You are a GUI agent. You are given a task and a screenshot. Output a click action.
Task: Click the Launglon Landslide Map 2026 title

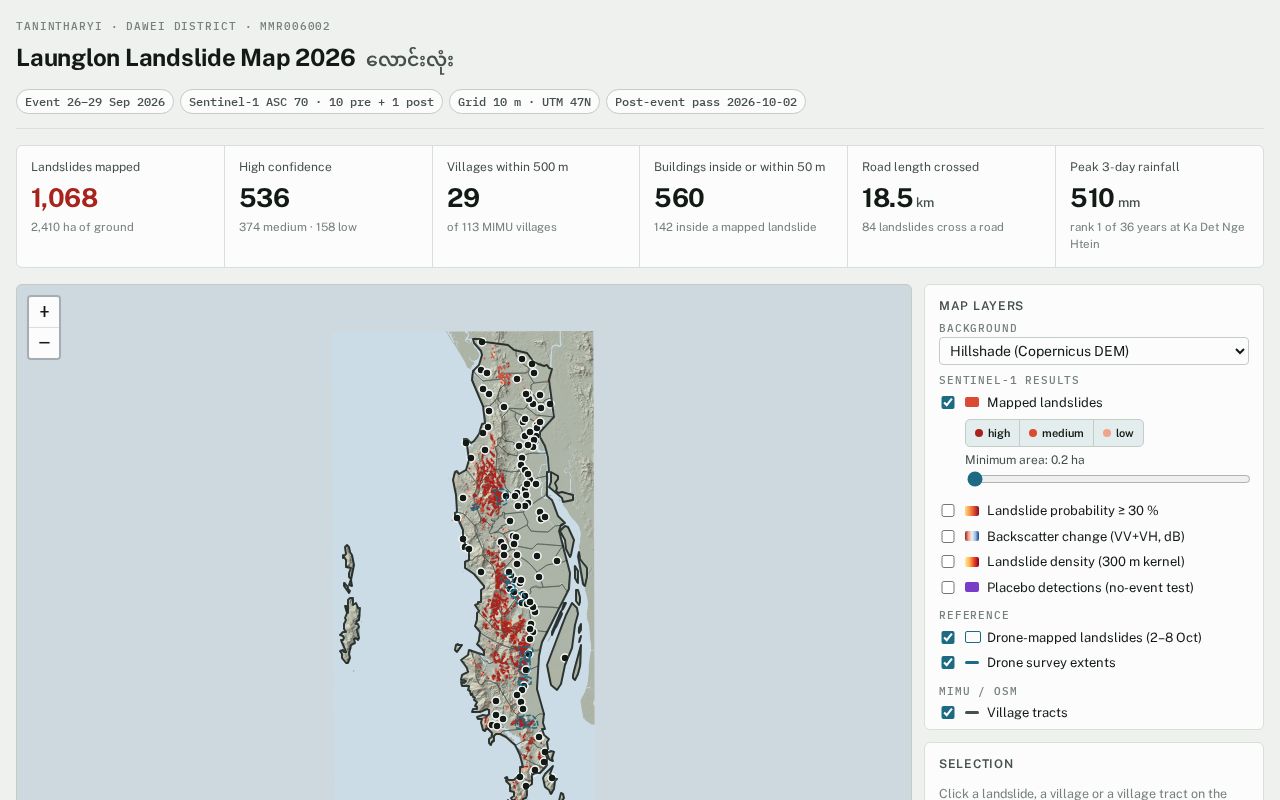(x=186, y=58)
